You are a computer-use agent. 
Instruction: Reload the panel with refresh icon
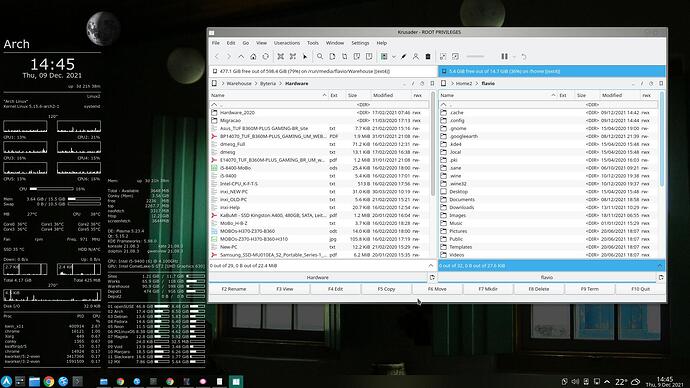click(x=265, y=57)
